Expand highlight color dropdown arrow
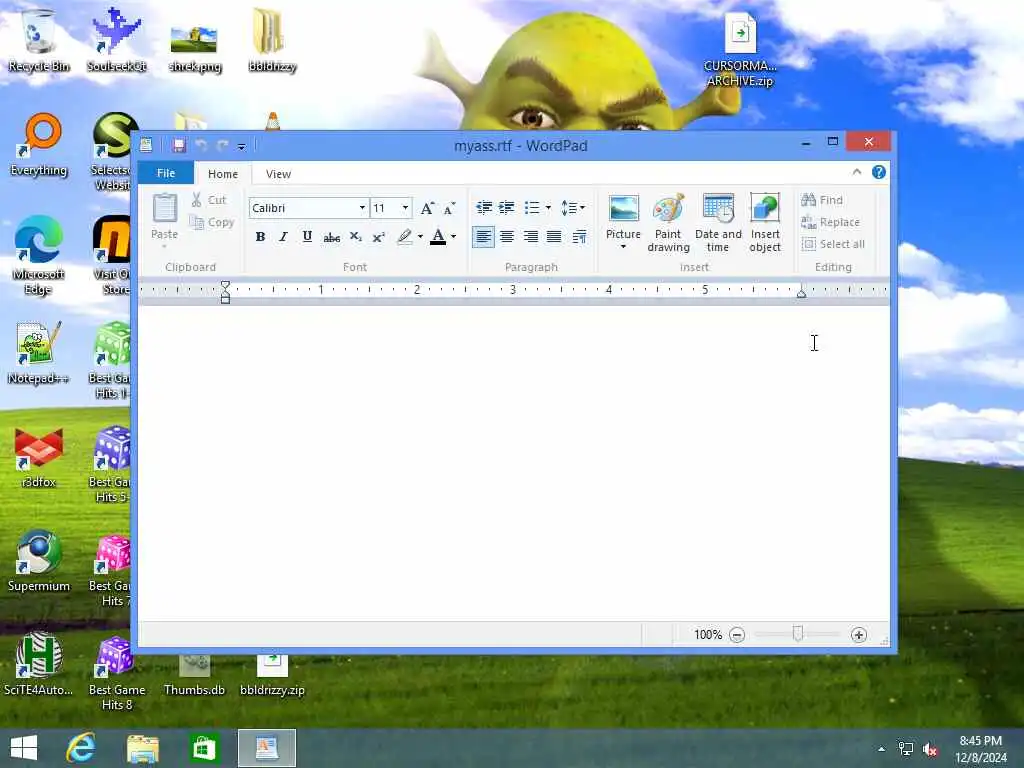 420,237
